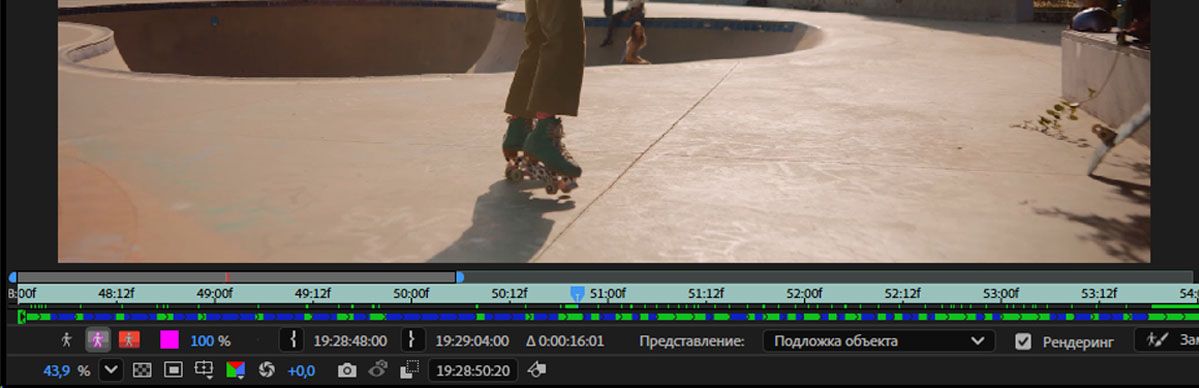The height and width of the screenshot is (388, 1199).
Task: Toggle the transparency grid icon
Action: pyautogui.click(x=142, y=370)
